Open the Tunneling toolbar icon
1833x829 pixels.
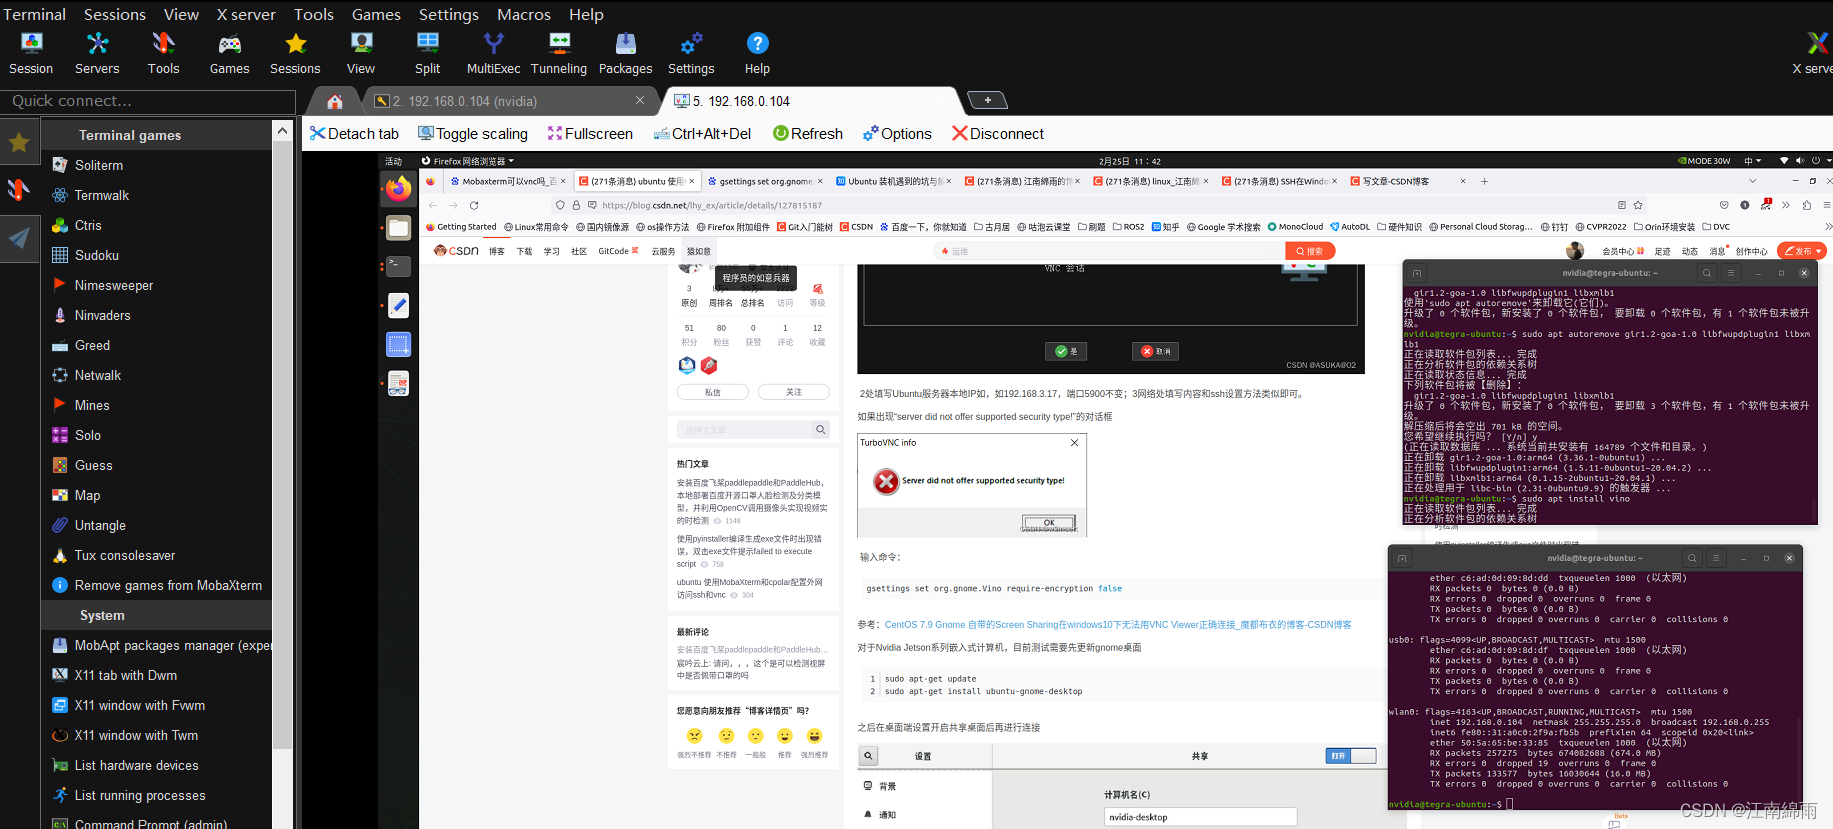click(x=559, y=53)
